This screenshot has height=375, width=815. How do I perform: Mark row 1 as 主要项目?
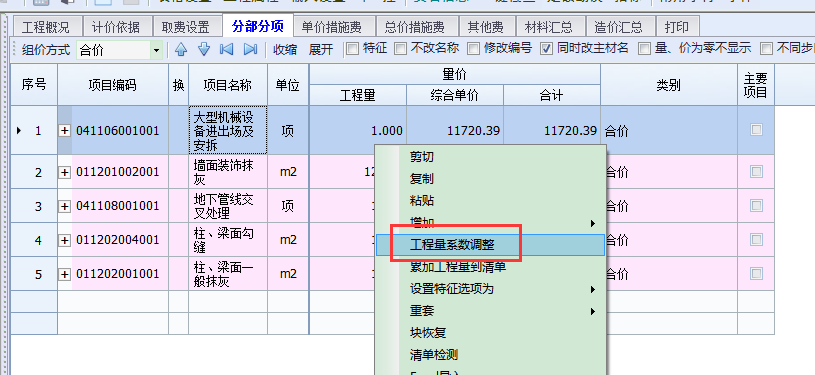(756, 130)
